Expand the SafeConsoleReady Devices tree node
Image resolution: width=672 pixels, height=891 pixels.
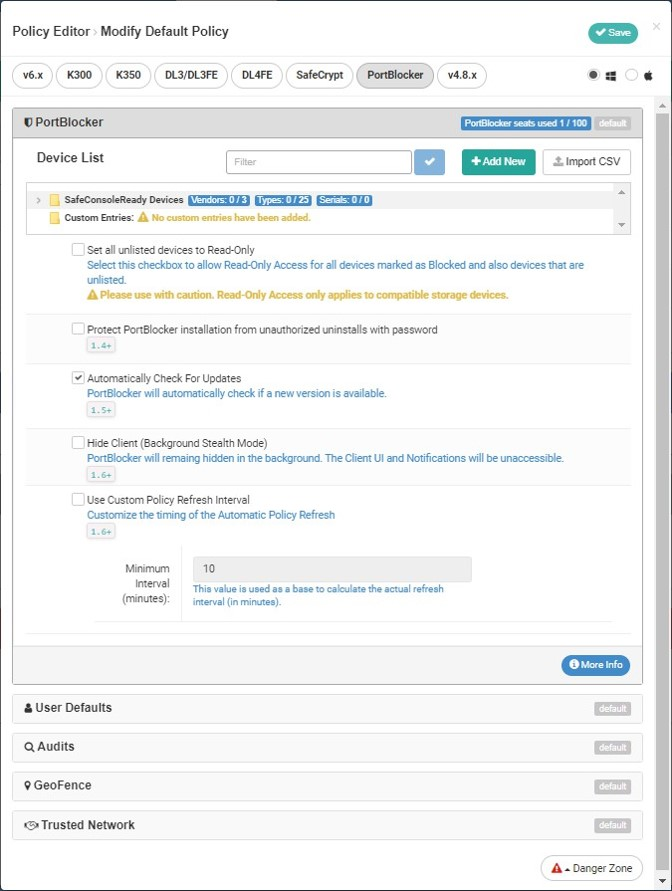tap(38, 200)
